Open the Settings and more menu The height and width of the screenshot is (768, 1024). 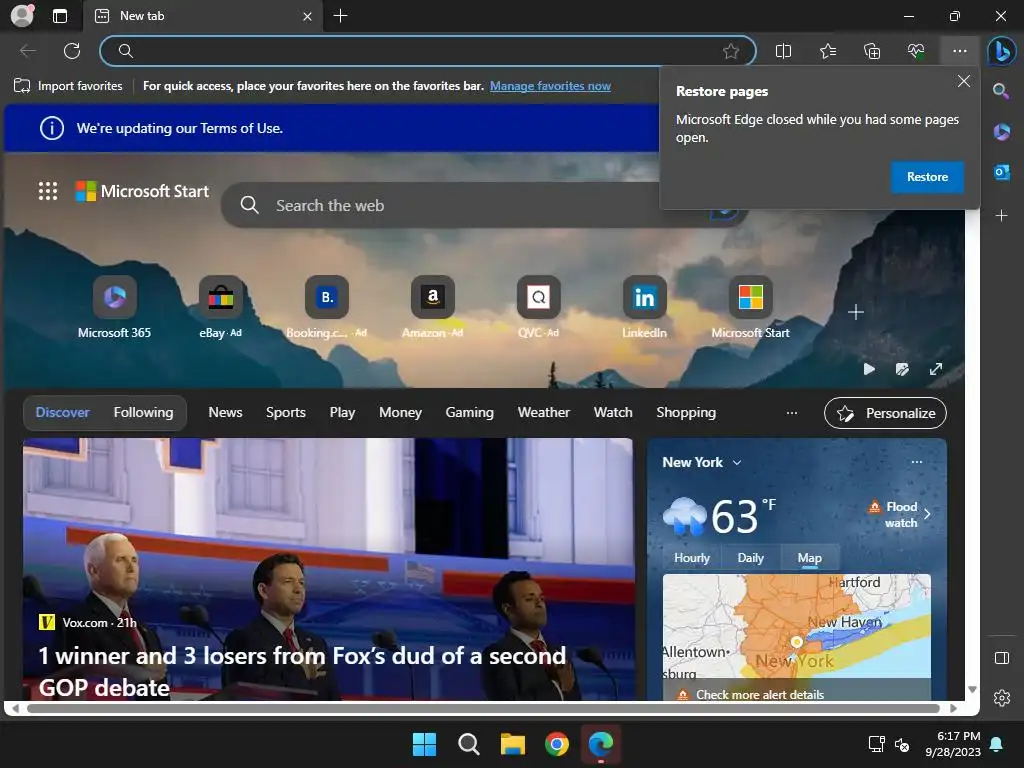tap(959, 51)
